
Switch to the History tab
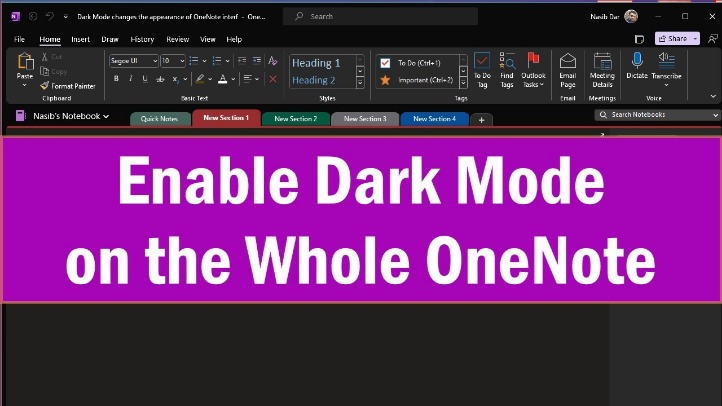142,40
